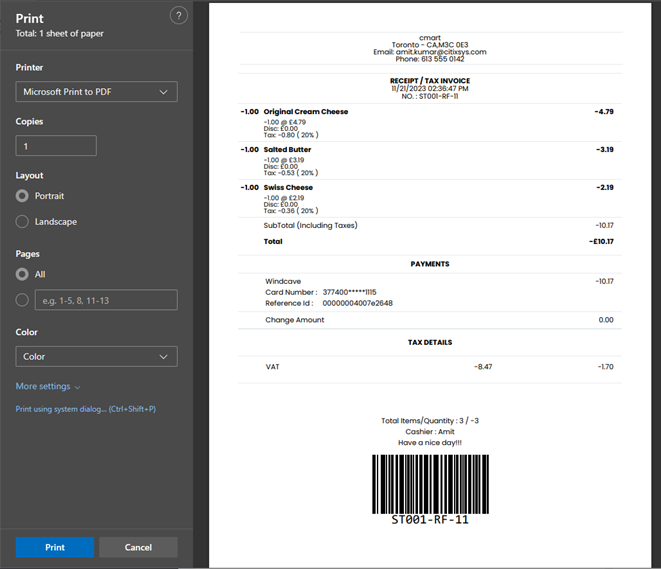The width and height of the screenshot is (661, 569).
Task: Select the custom page range radio button
Action: coord(22,299)
